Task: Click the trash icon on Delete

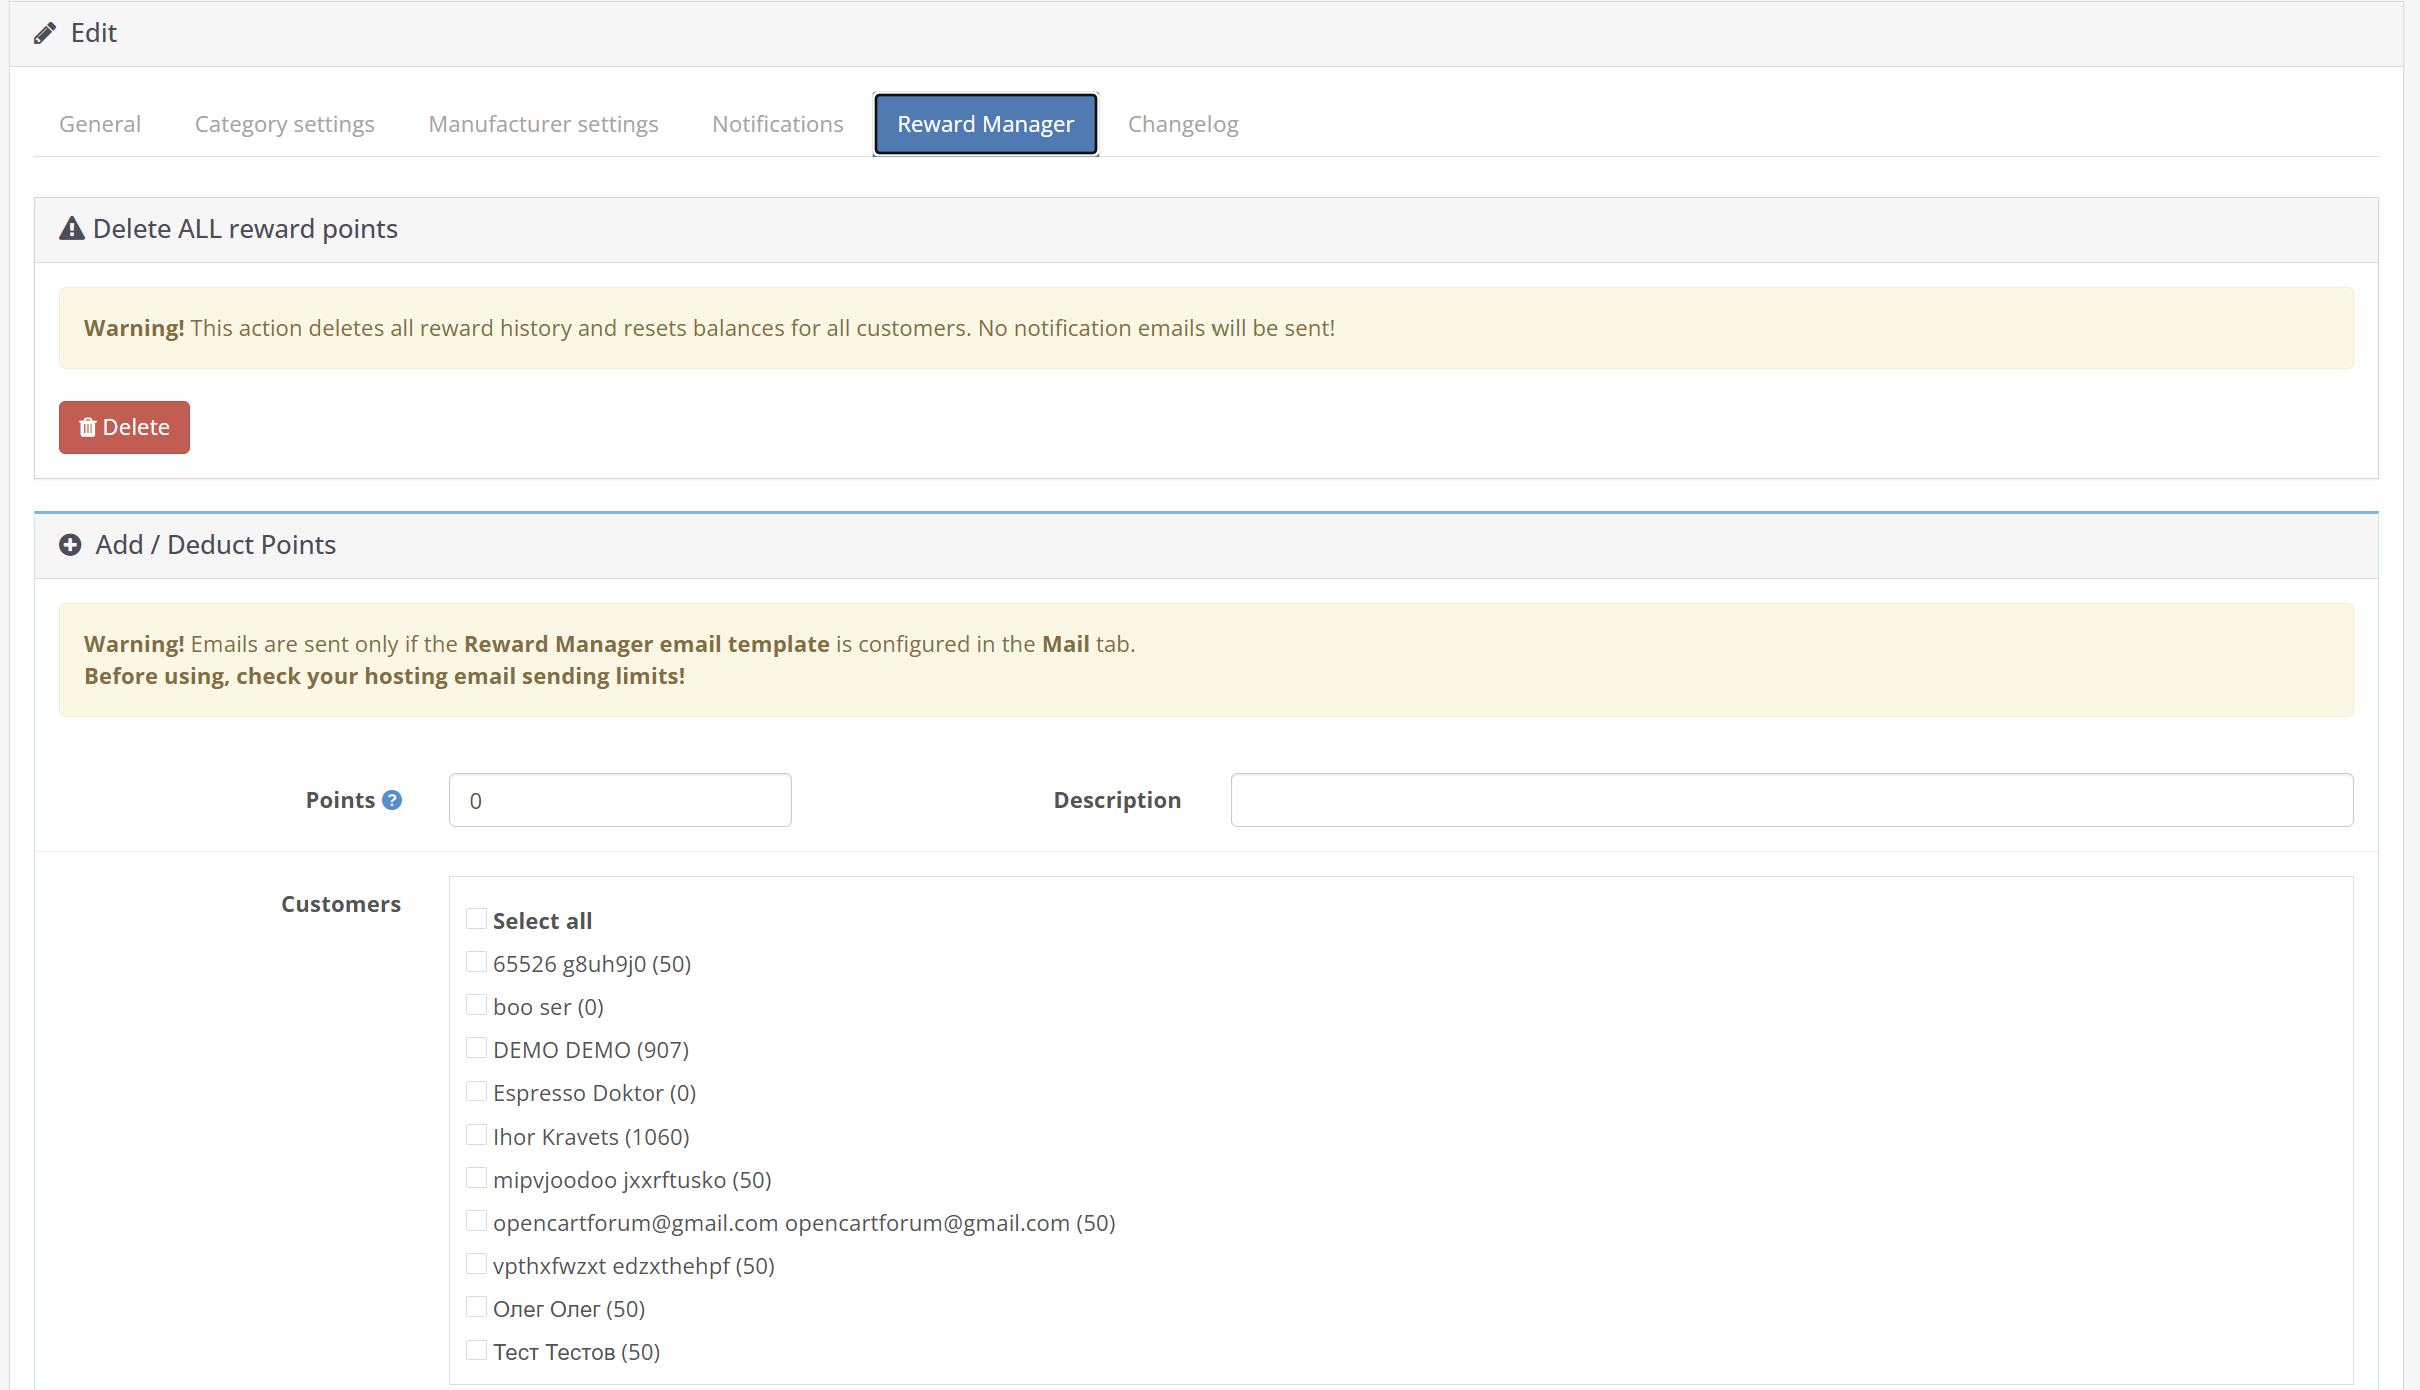Action: [87, 428]
